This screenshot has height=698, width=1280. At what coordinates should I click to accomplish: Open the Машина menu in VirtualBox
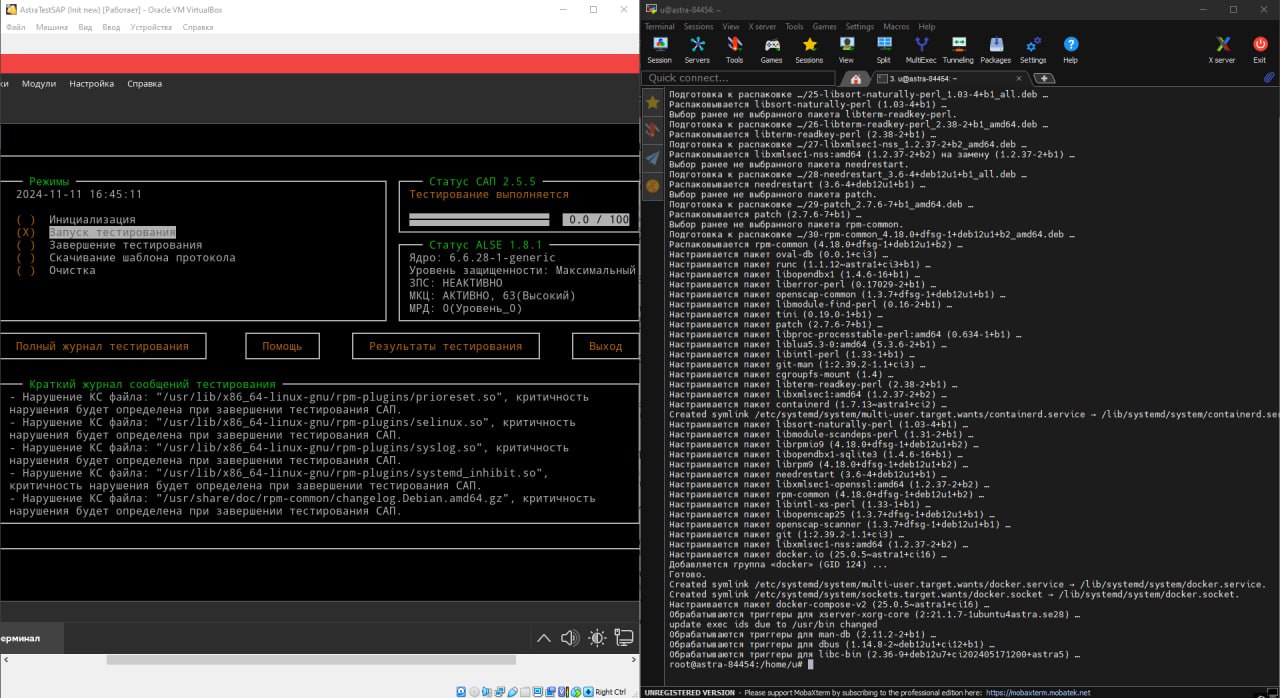pyautogui.click(x=52, y=27)
